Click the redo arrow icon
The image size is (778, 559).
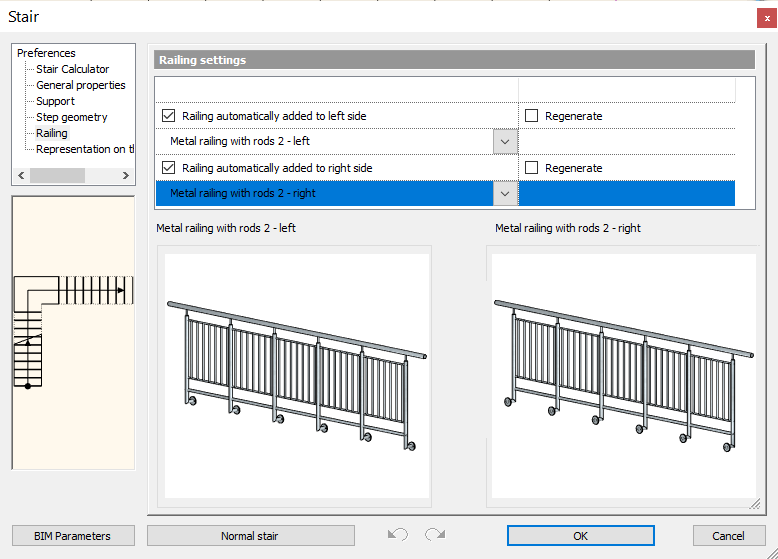click(435, 535)
